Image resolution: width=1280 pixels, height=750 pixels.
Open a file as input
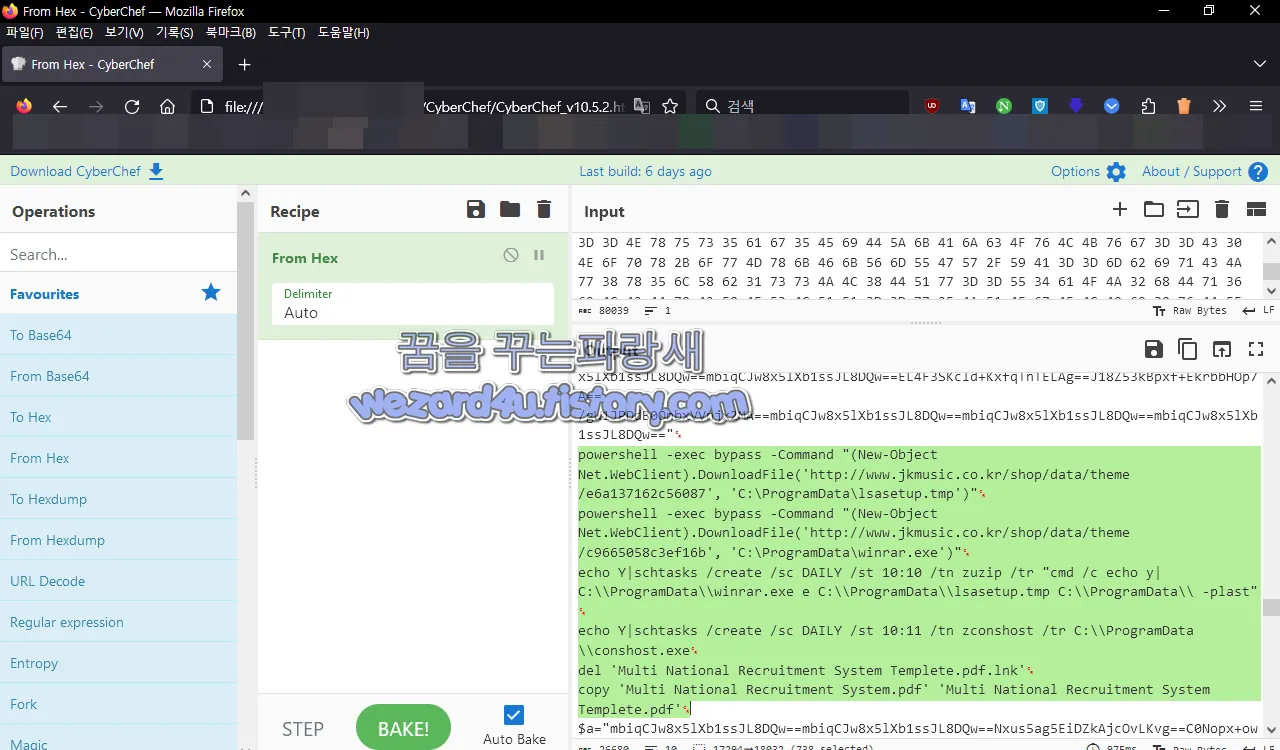pos(1187,209)
